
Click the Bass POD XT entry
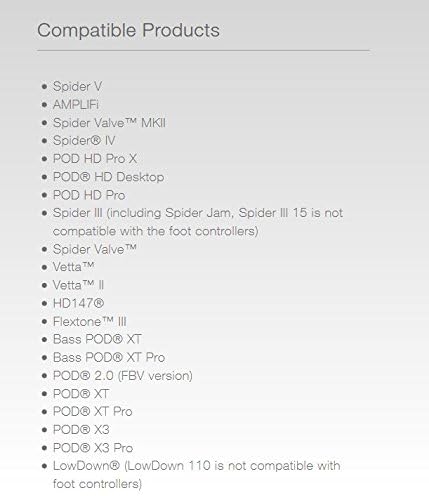(97, 339)
